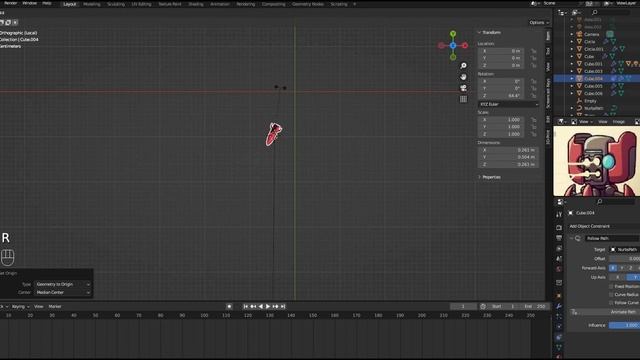The height and width of the screenshot is (360, 640).
Task: Click the timeline playback sync clock icon
Action: coord(483,307)
